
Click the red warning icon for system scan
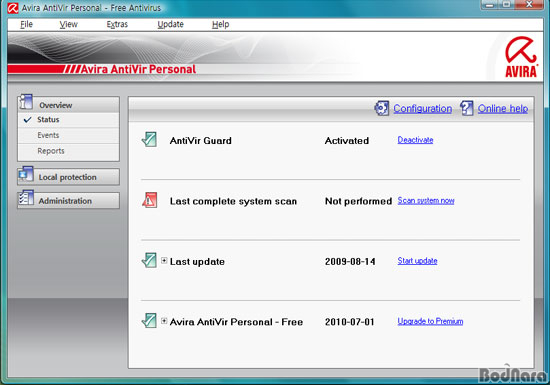point(149,200)
